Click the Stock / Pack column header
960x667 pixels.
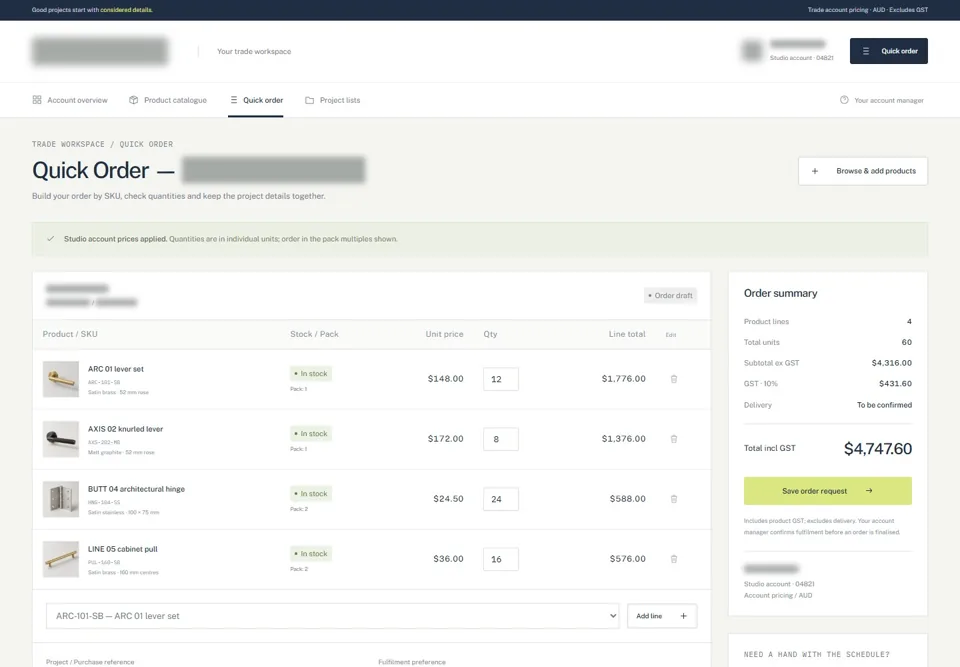click(x=314, y=334)
